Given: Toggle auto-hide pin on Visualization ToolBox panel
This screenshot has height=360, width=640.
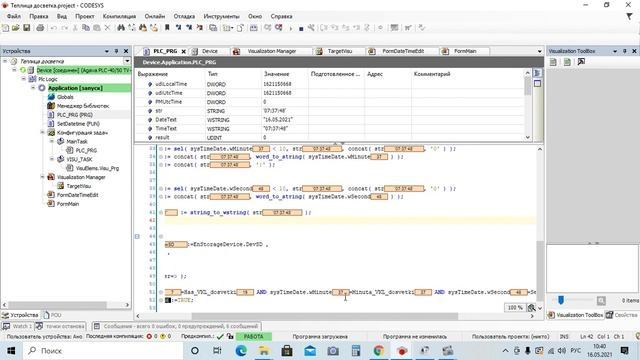Looking at the screenshot, I should coord(624,51).
